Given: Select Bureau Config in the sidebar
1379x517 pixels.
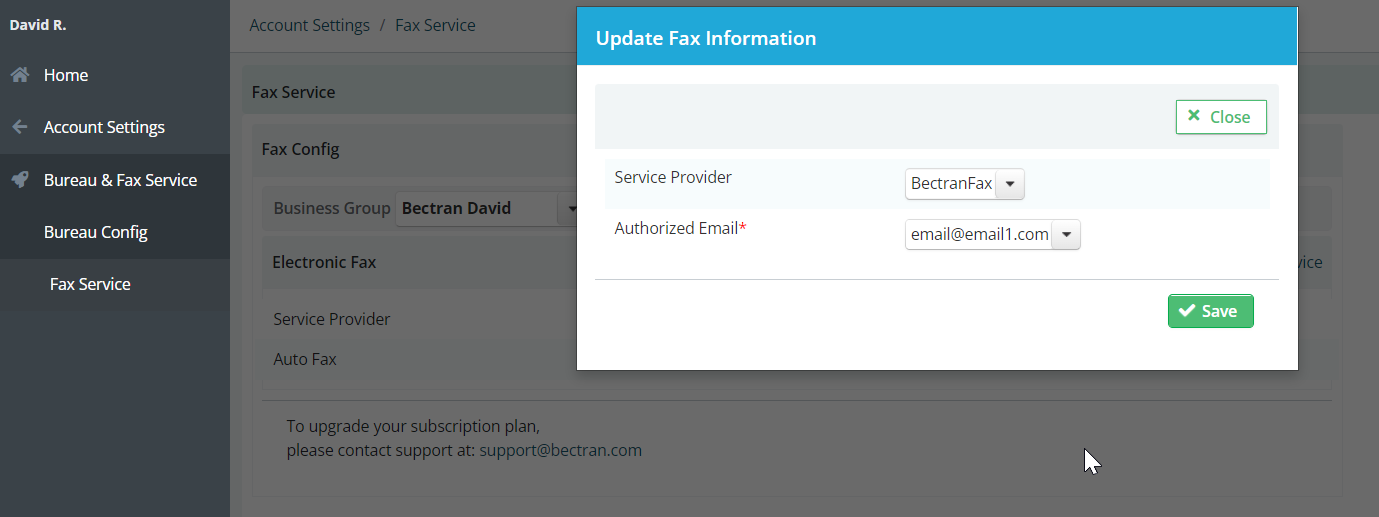Looking at the screenshot, I should (96, 232).
